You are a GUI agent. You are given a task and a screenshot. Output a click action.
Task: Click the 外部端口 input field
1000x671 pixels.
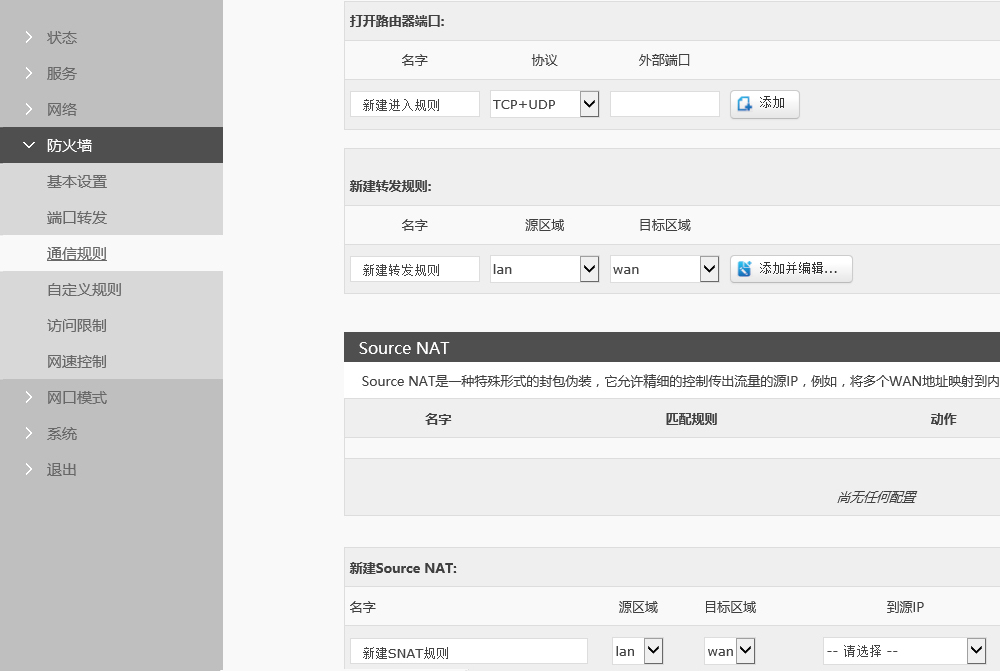click(x=664, y=104)
